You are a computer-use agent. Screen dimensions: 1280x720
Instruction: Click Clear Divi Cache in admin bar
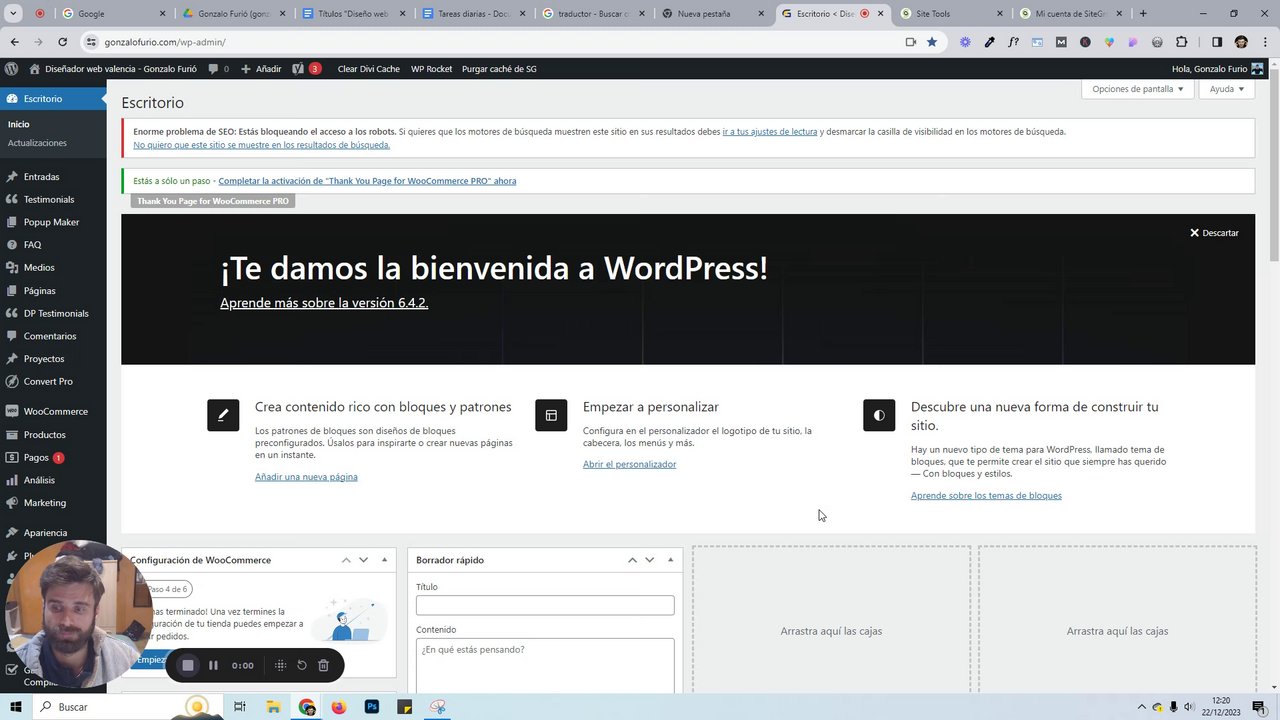coord(369,69)
